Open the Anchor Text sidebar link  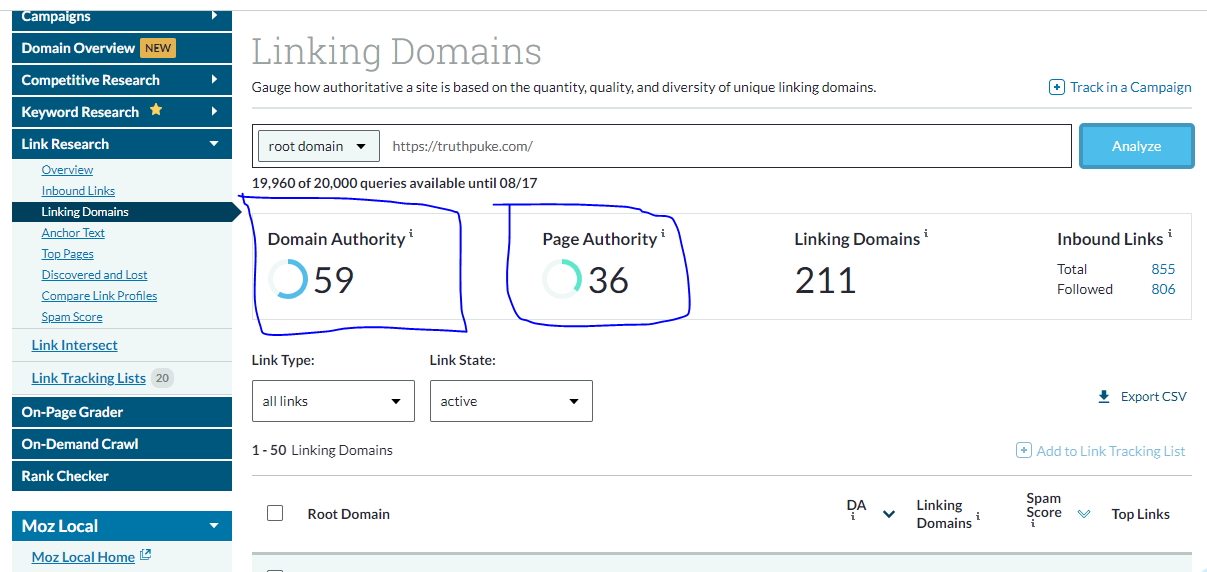[x=73, y=233]
